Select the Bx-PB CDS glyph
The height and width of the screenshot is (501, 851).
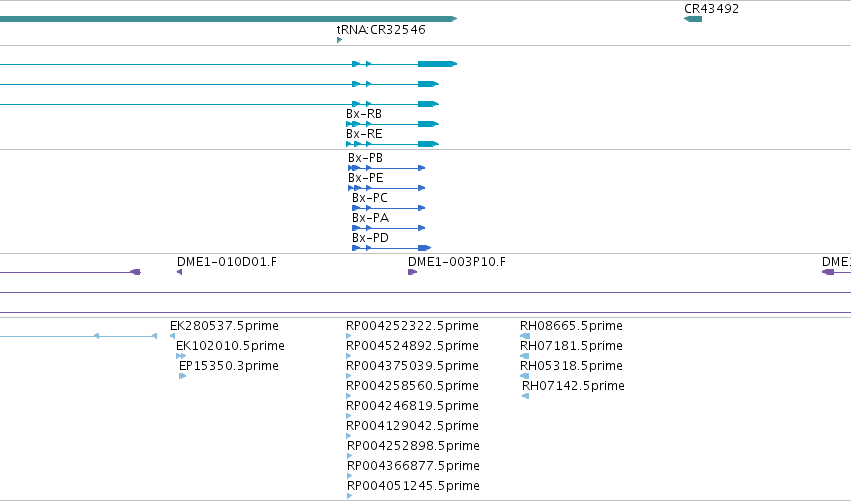point(386,168)
